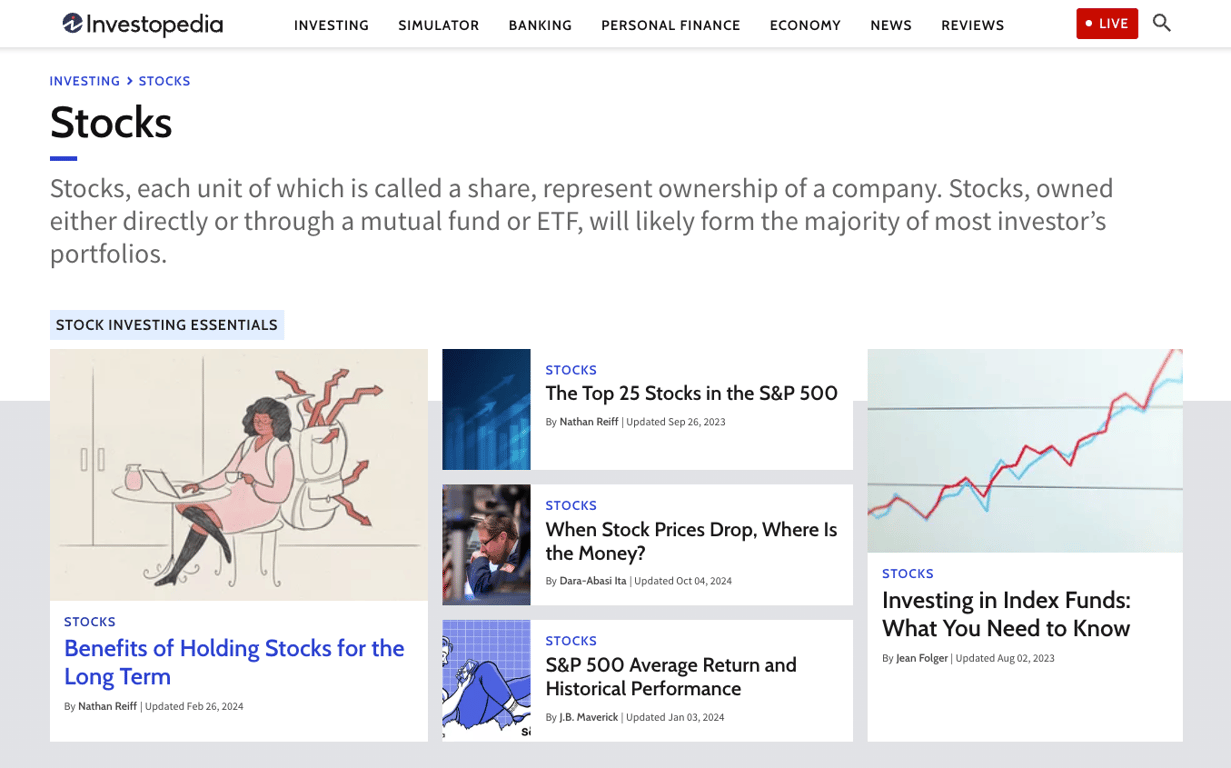Click the worried trader photo thumbnail

[x=486, y=544]
